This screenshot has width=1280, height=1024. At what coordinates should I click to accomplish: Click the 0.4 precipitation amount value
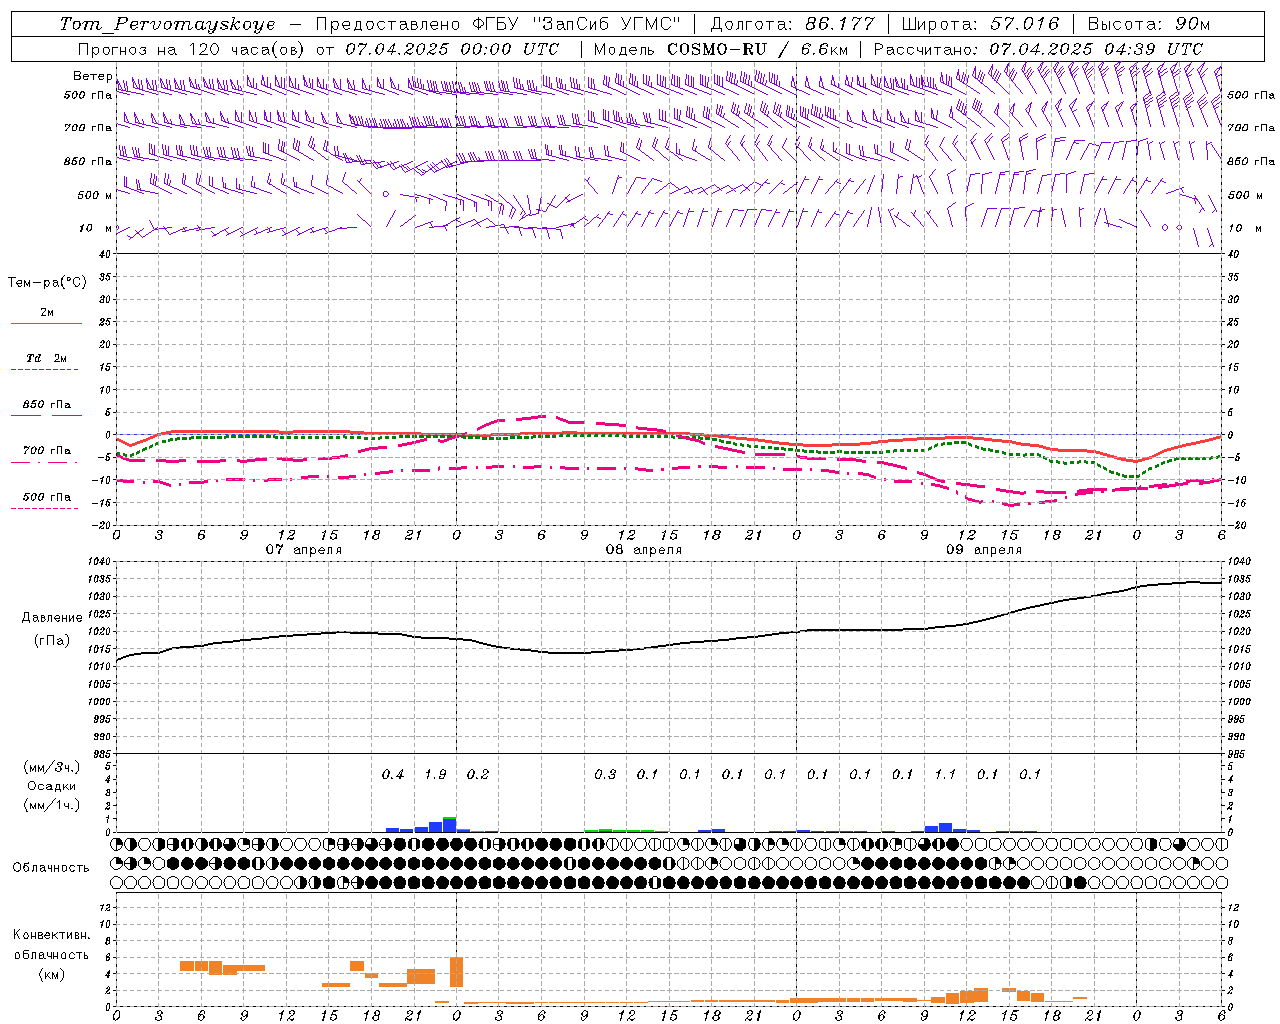click(393, 774)
